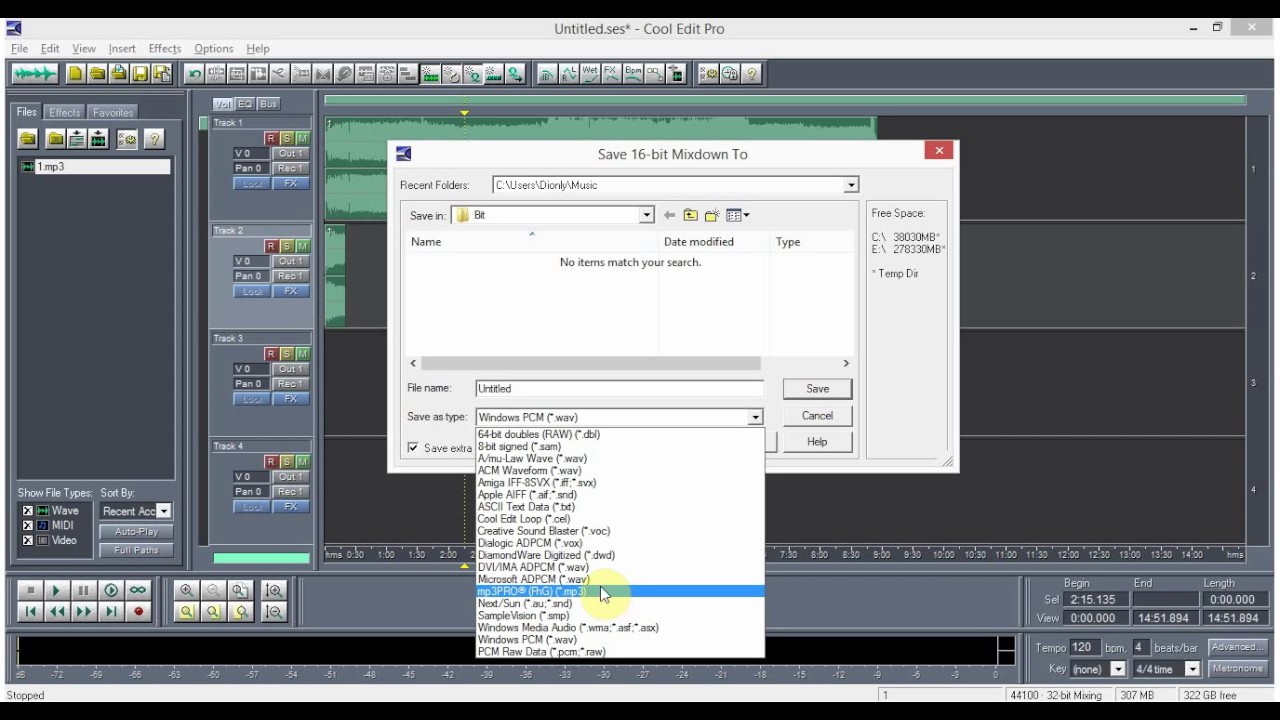Click the Play Looped infinity button
The width and height of the screenshot is (1280, 720).
tap(138, 591)
